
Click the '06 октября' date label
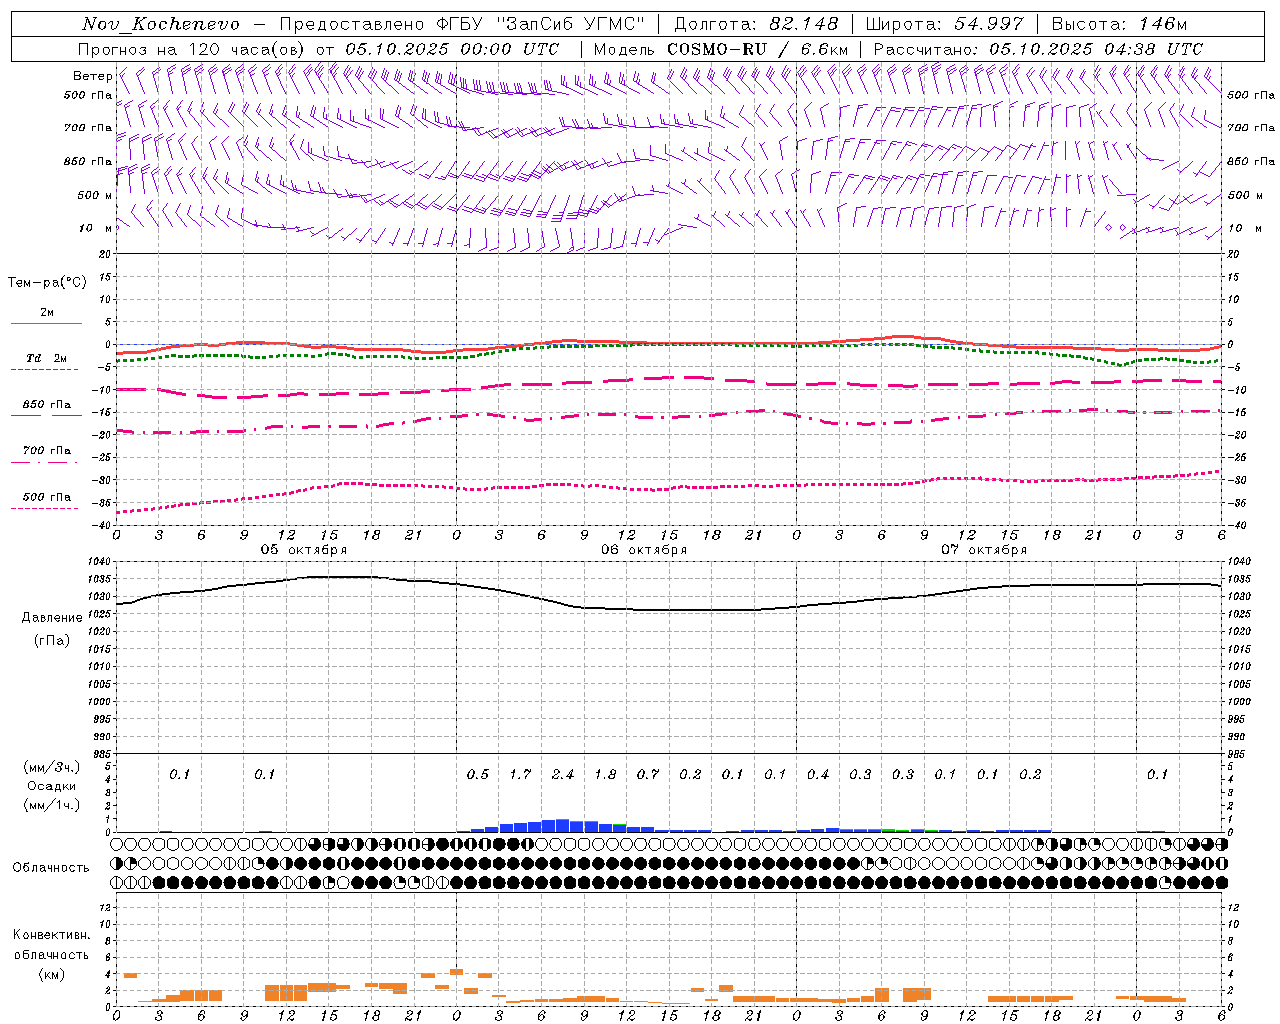point(644,550)
